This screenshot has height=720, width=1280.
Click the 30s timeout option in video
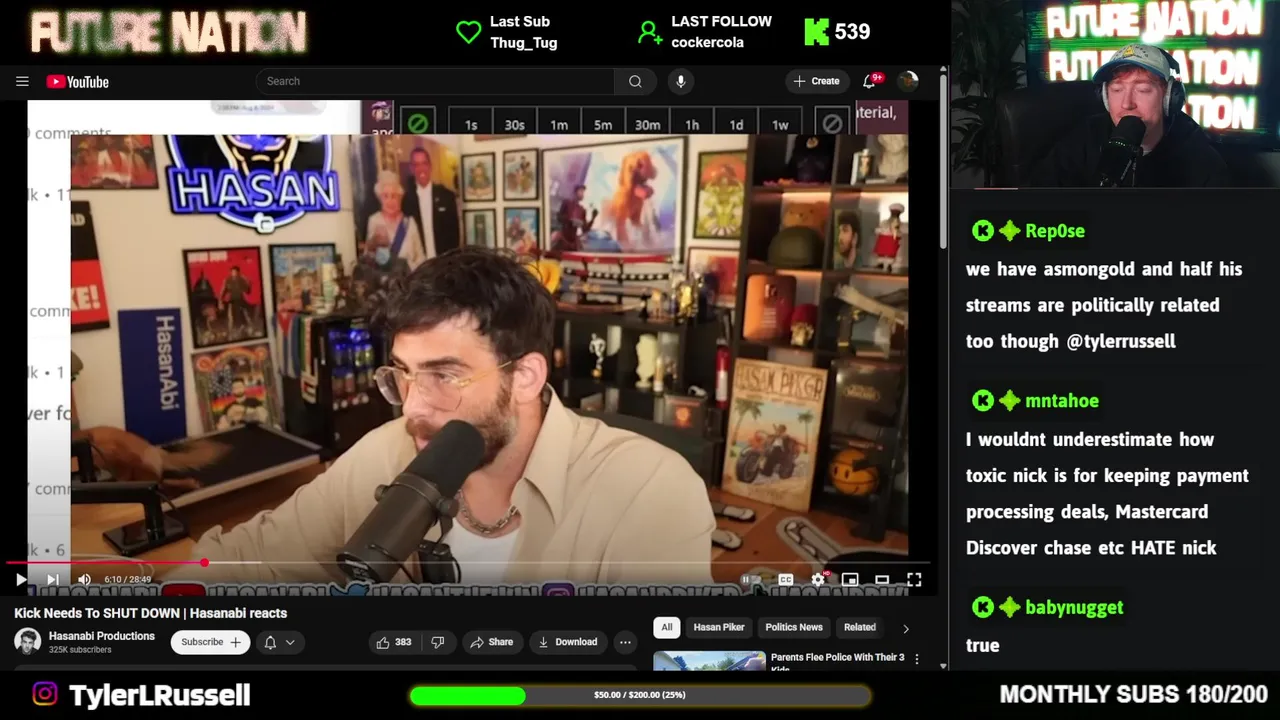pyautogui.click(x=514, y=125)
